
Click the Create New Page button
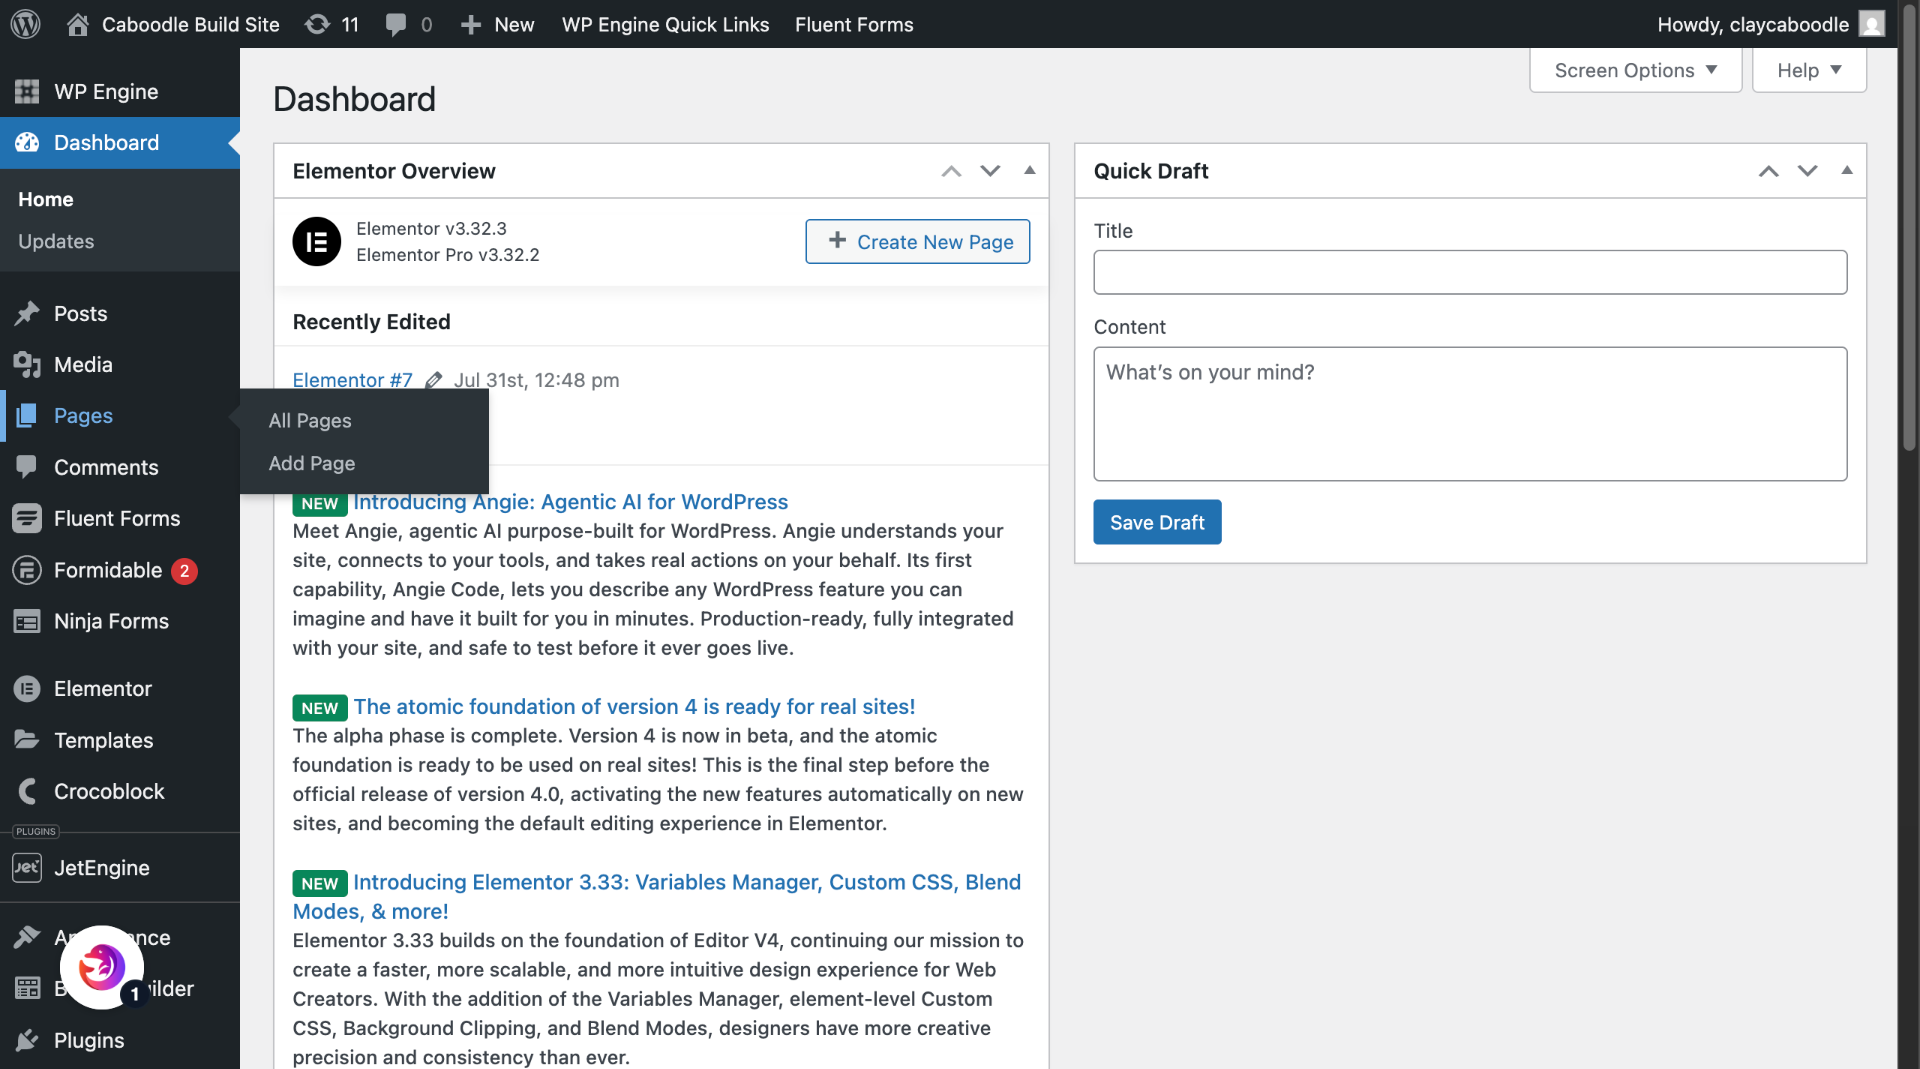[917, 242]
